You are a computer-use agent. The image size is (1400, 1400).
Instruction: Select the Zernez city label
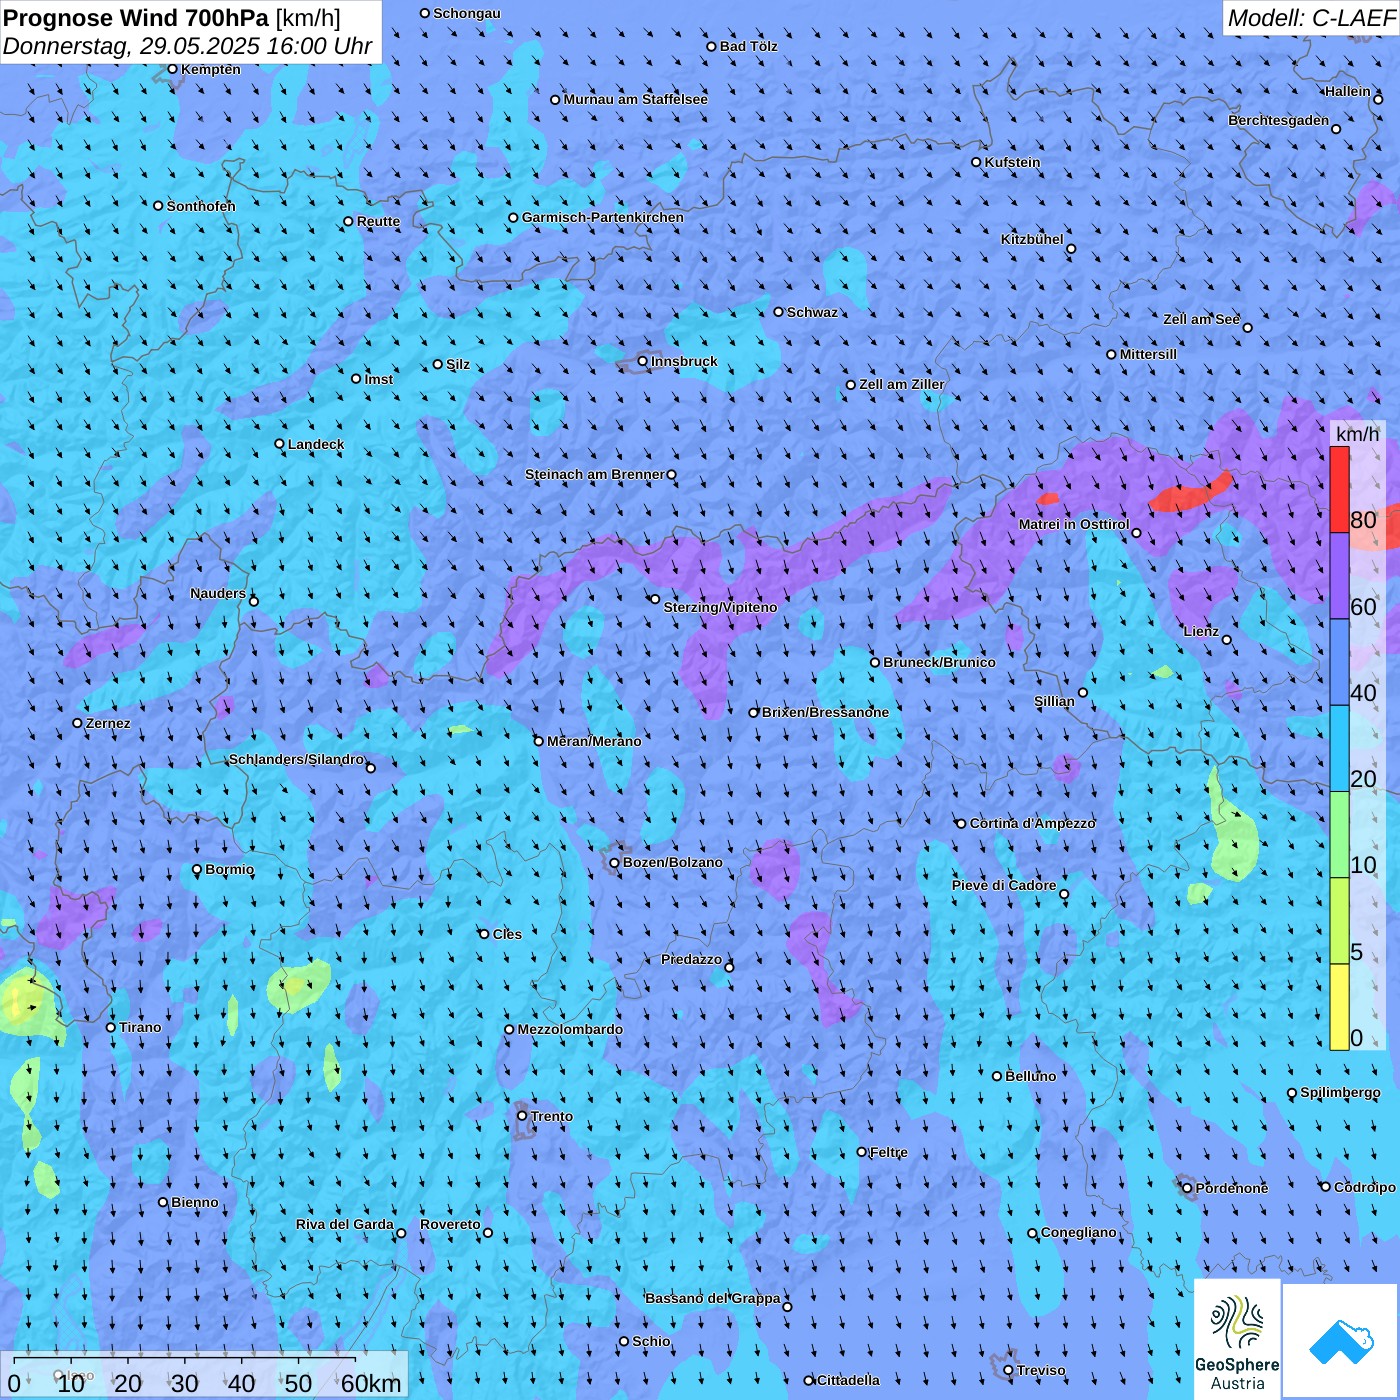pos(108,723)
